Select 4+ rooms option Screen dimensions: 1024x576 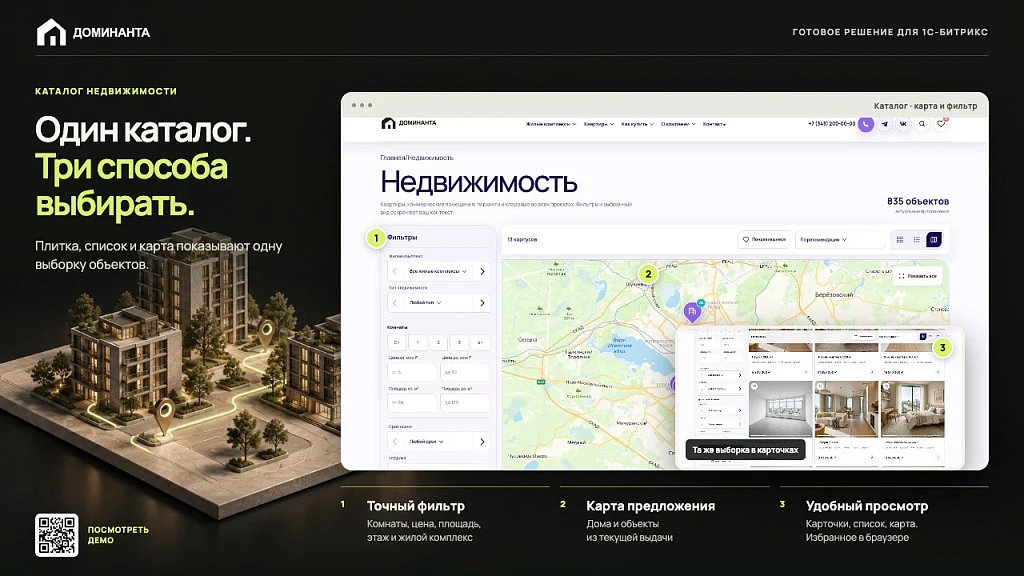(x=480, y=342)
